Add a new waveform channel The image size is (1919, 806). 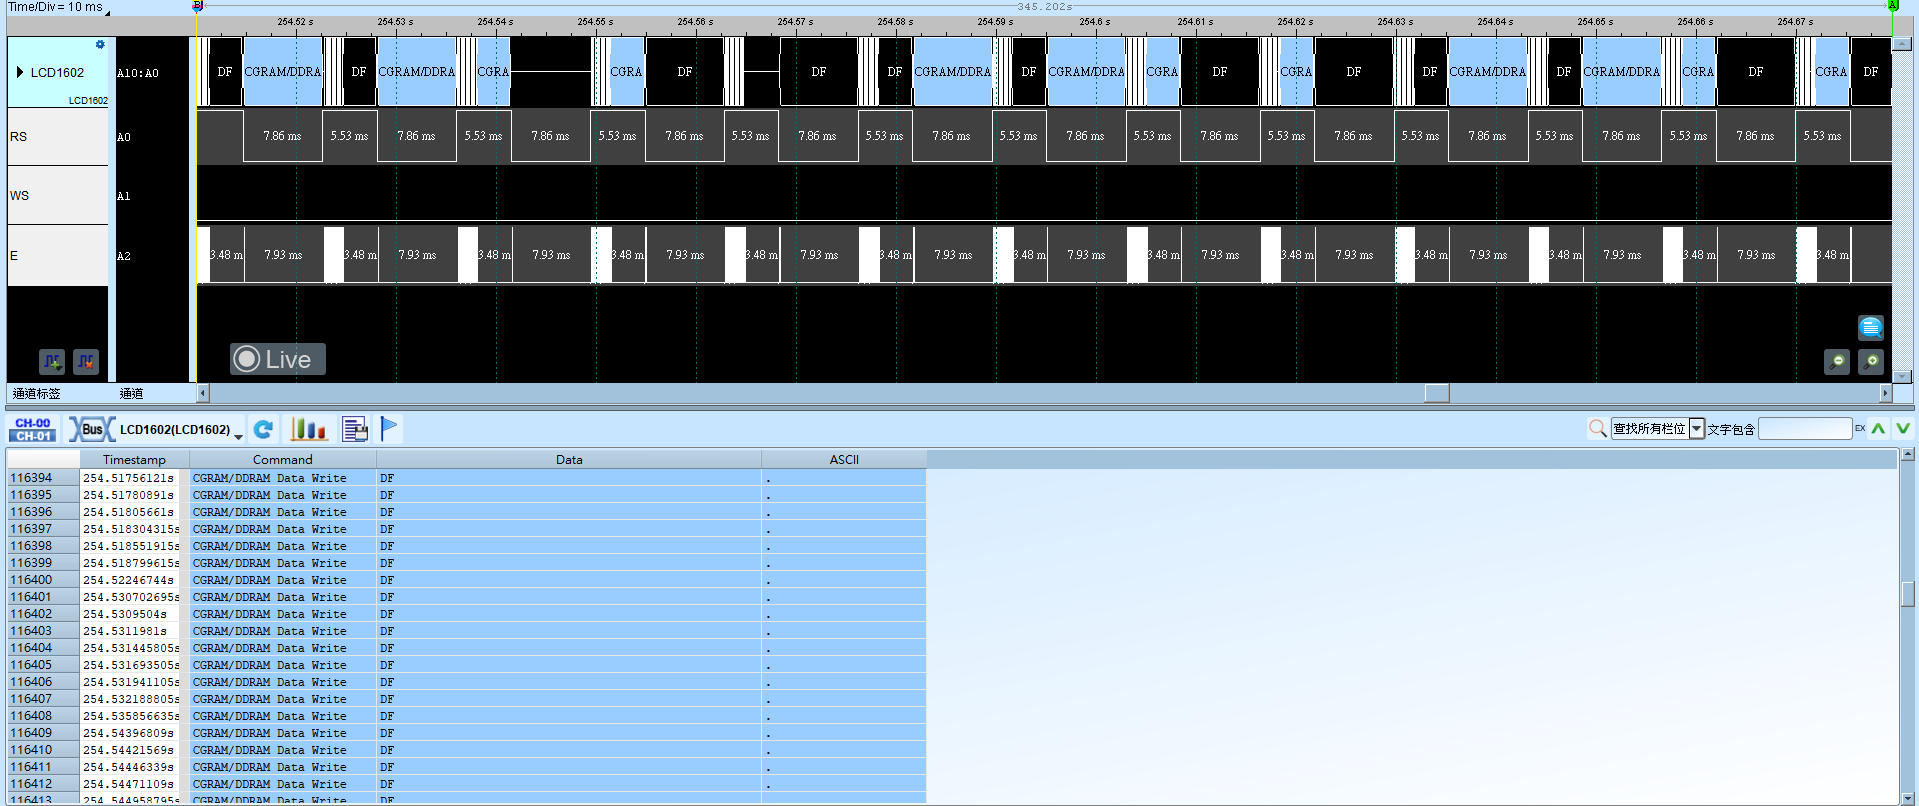52,361
